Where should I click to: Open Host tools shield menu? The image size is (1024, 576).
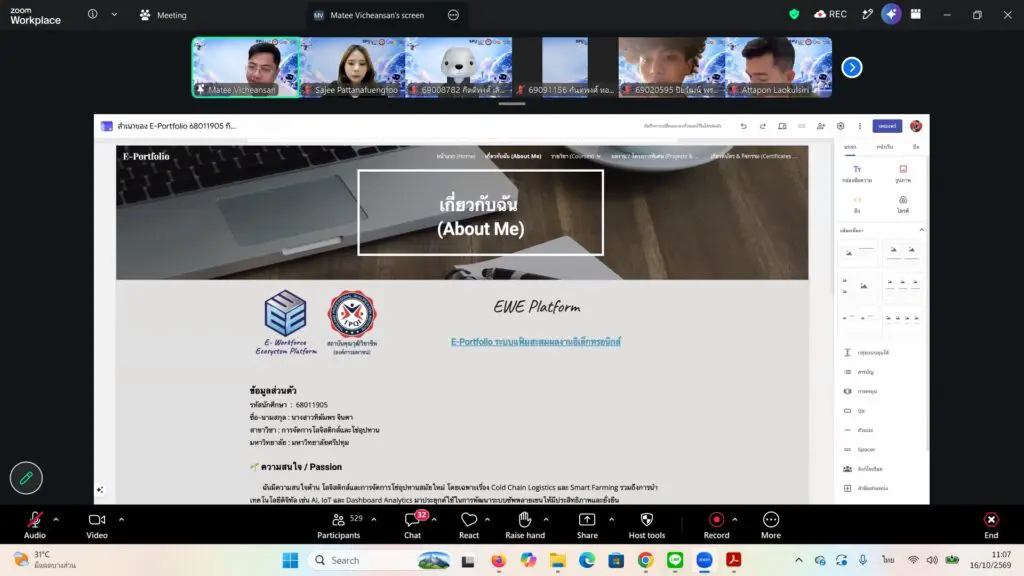[647, 525]
